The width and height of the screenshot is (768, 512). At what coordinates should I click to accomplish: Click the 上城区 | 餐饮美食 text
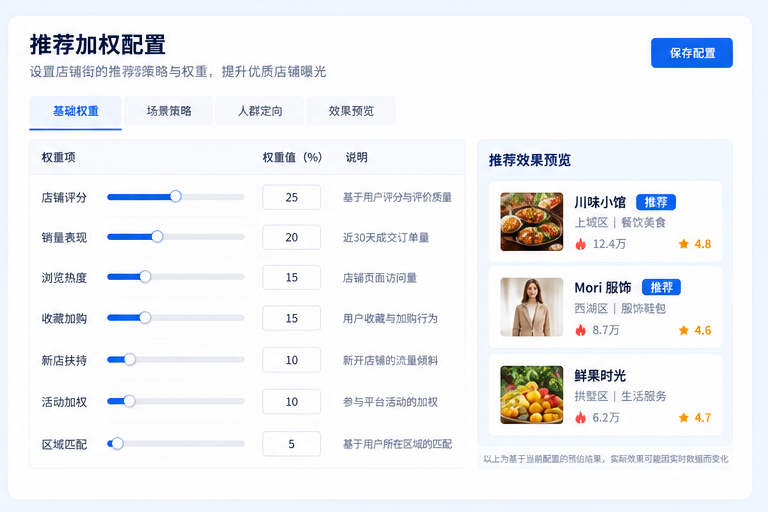[x=620, y=222]
